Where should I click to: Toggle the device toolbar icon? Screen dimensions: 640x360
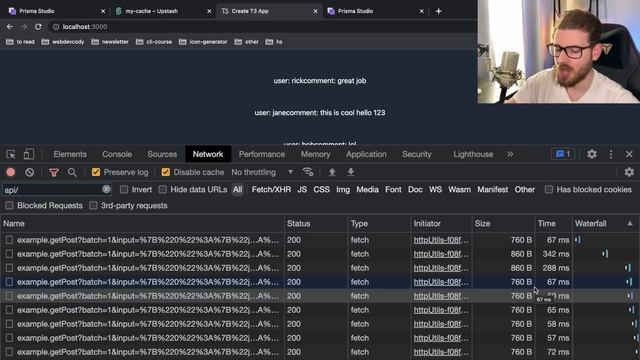pyautogui.click(x=29, y=154)
